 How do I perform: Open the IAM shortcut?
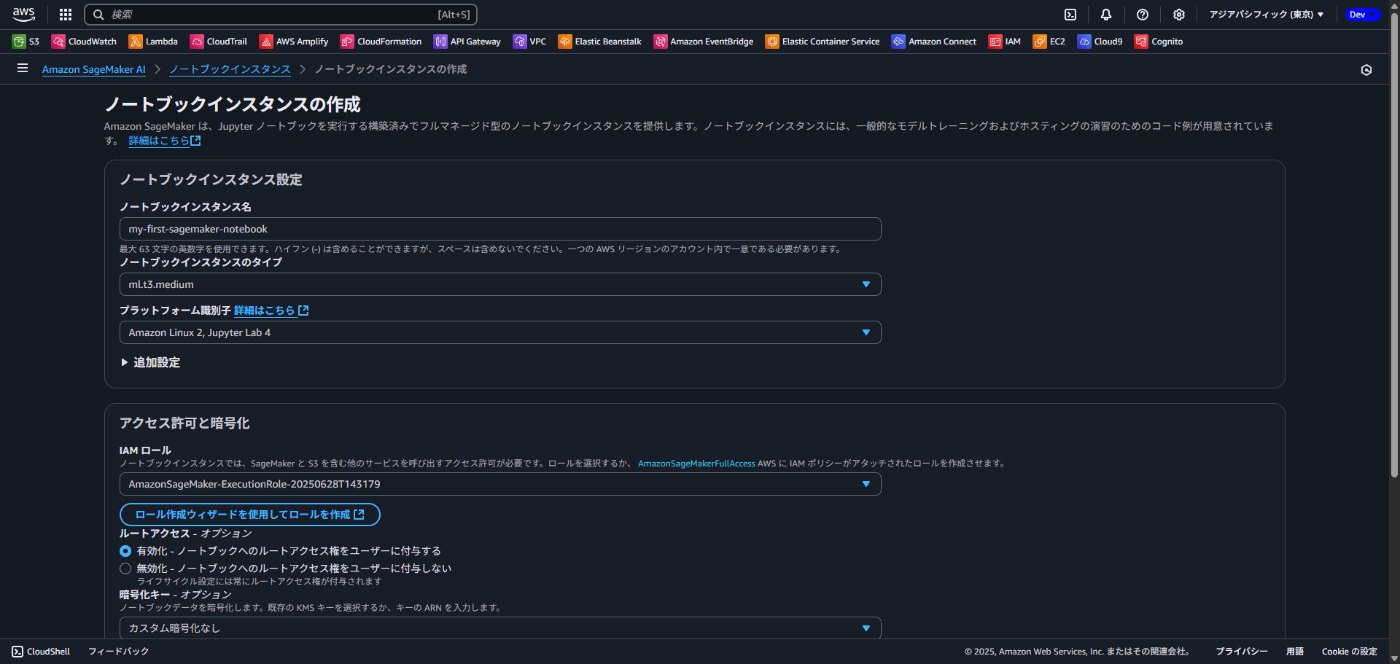[1005, 42]
